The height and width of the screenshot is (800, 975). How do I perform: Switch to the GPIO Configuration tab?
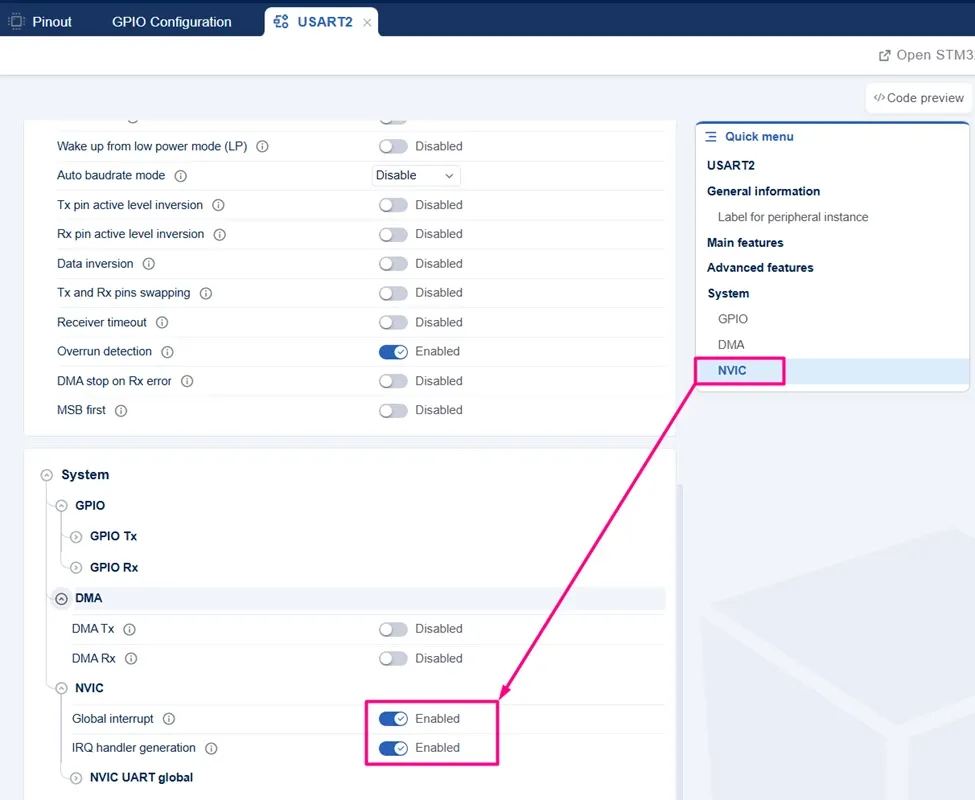coord(172,22)
